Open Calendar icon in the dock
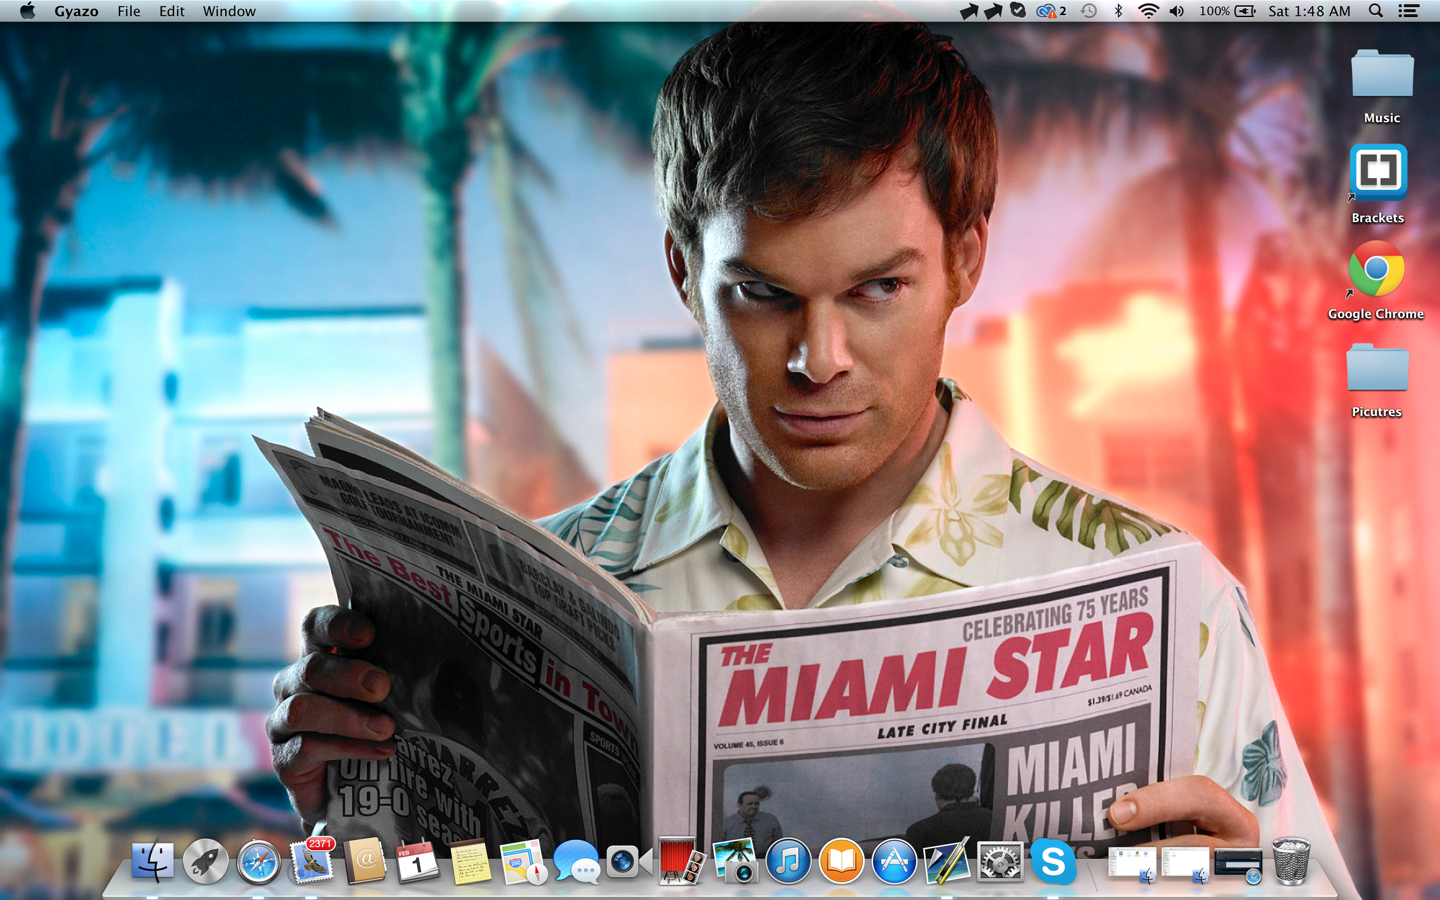Image resolution: width=1440 pixels, height=900 pixels. (417, 862)
